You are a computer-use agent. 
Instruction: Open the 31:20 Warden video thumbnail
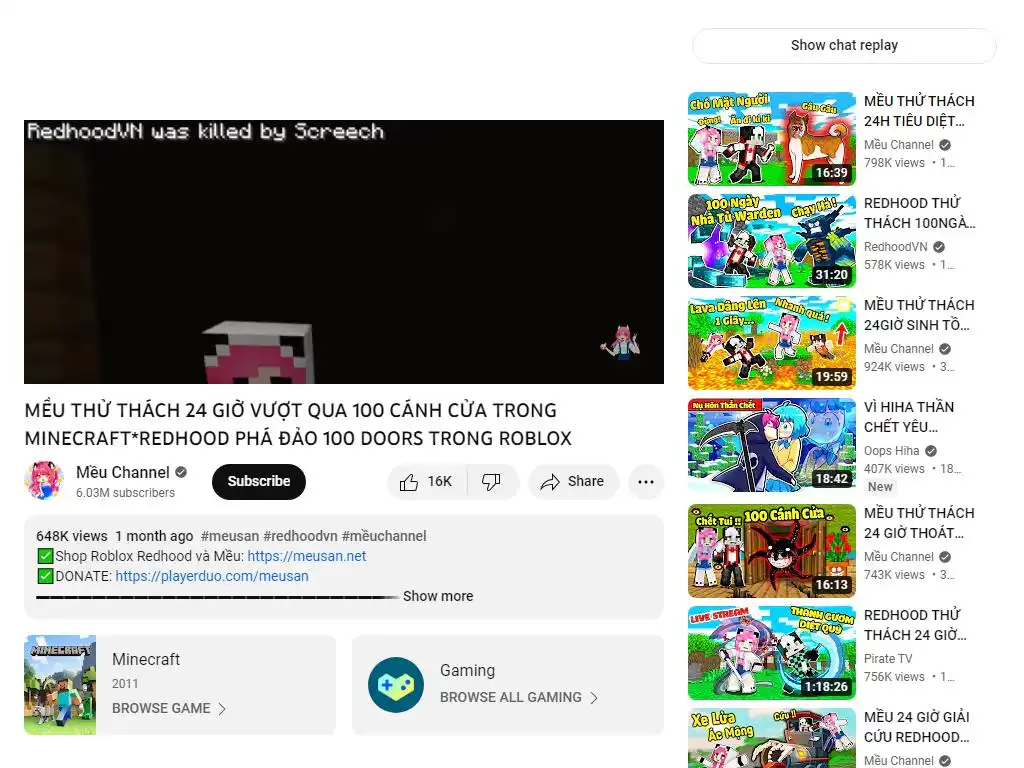pyautogui.click(x=772, y=241)
